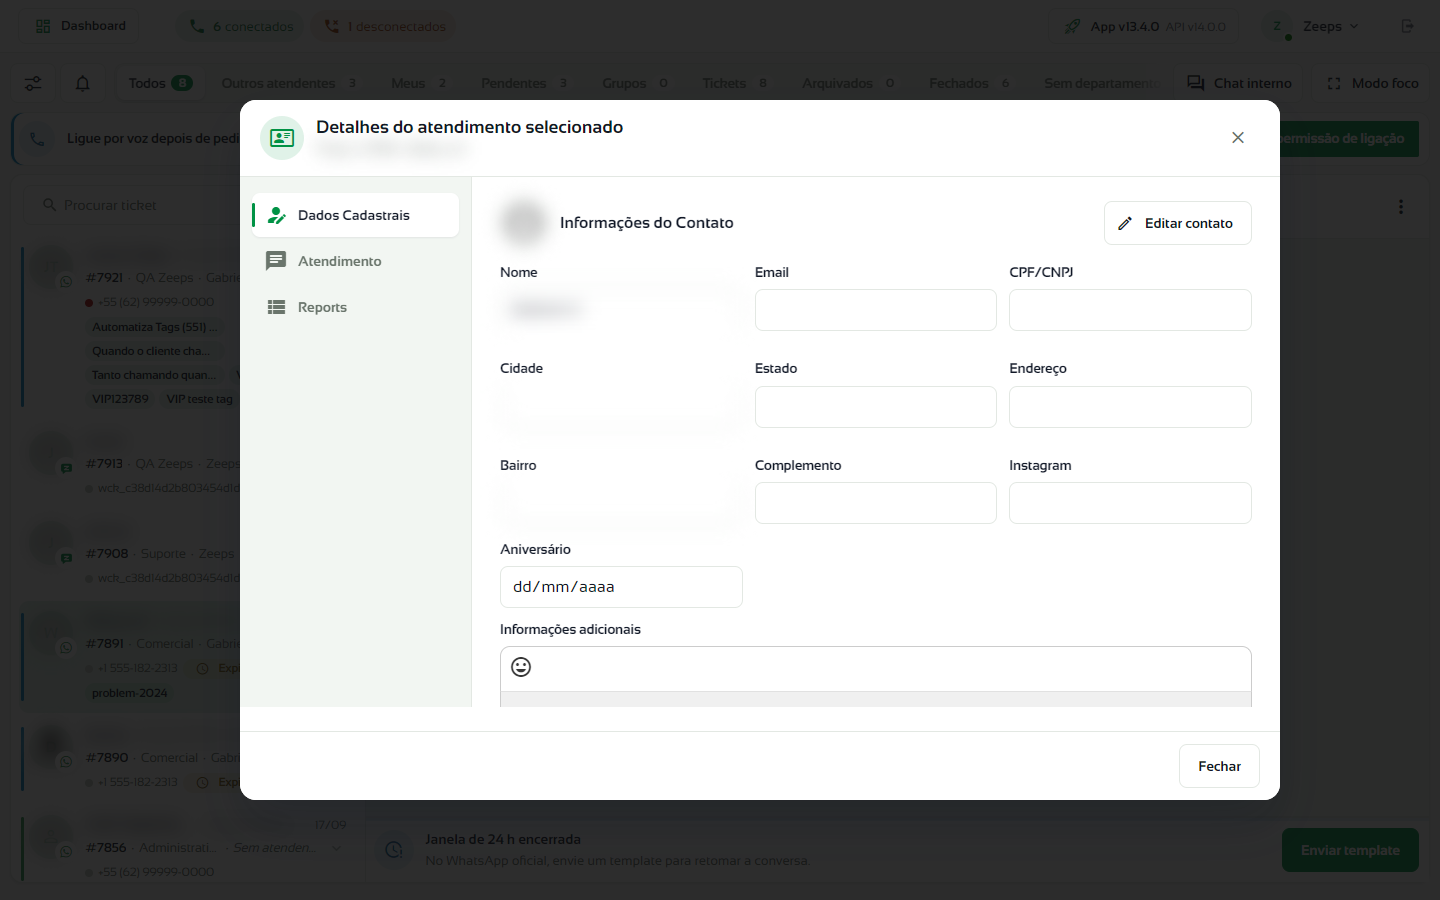This screenshot has height=900, width=1440.
Task: Enable Modo foco
Action: point(1372,83)
